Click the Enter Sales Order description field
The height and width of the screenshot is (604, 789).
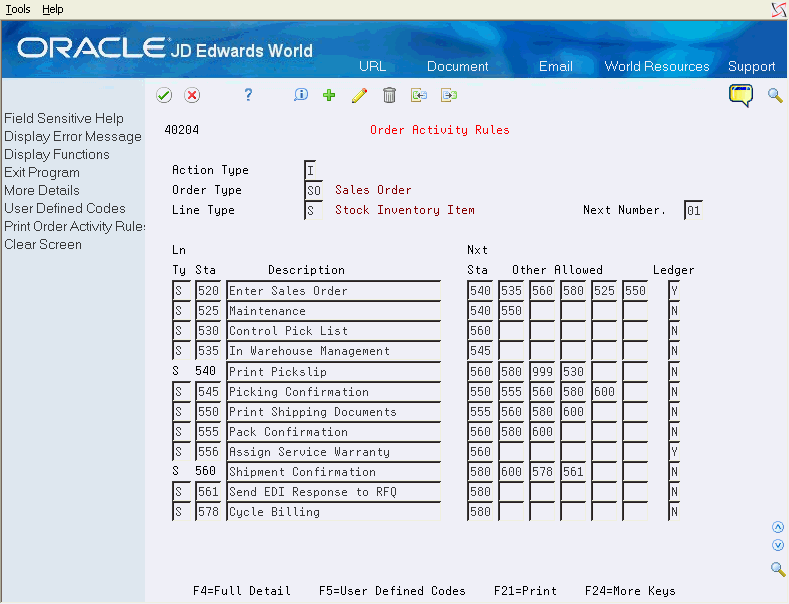(x=334, y=290)
